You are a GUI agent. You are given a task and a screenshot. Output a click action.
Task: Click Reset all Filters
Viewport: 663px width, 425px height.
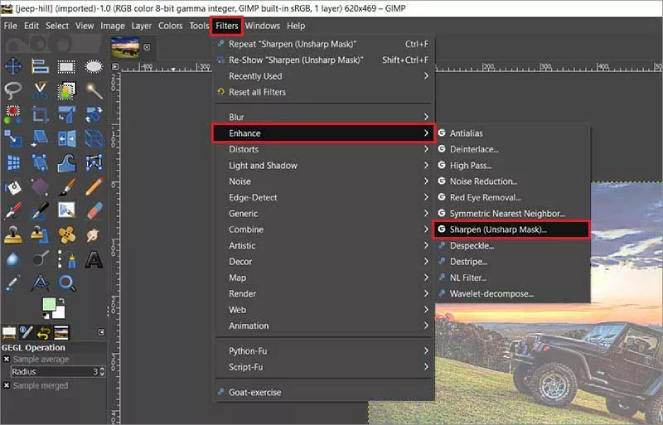[257, 92]
